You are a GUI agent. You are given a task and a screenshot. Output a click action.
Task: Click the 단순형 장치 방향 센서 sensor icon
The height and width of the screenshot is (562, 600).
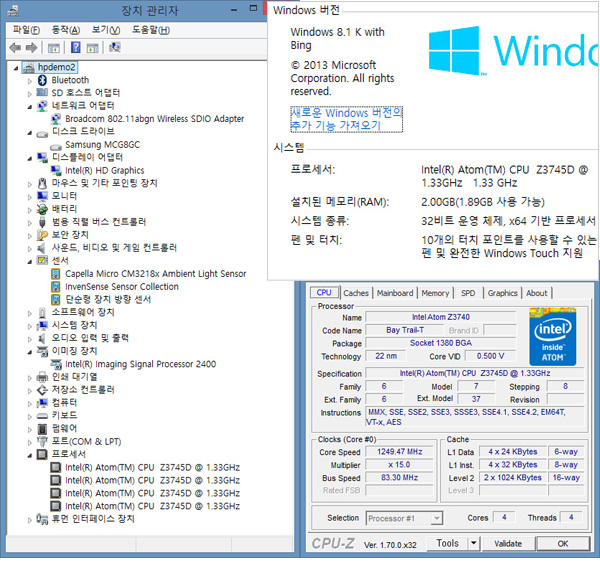(55, 300)
